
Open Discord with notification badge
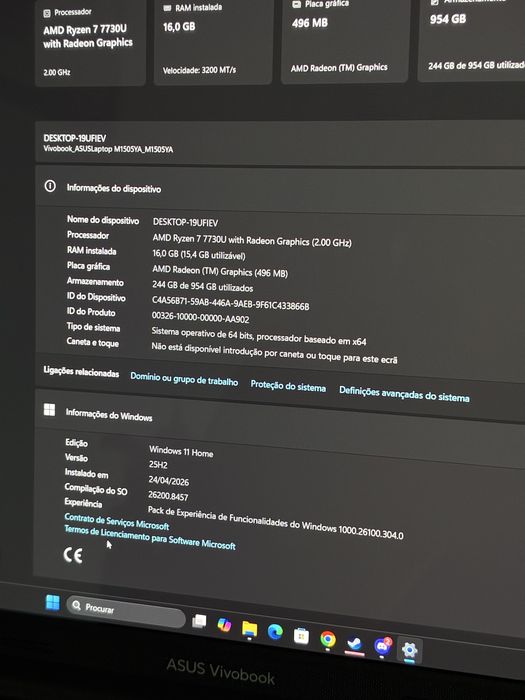pyautogui.click(x=383, y=646)
